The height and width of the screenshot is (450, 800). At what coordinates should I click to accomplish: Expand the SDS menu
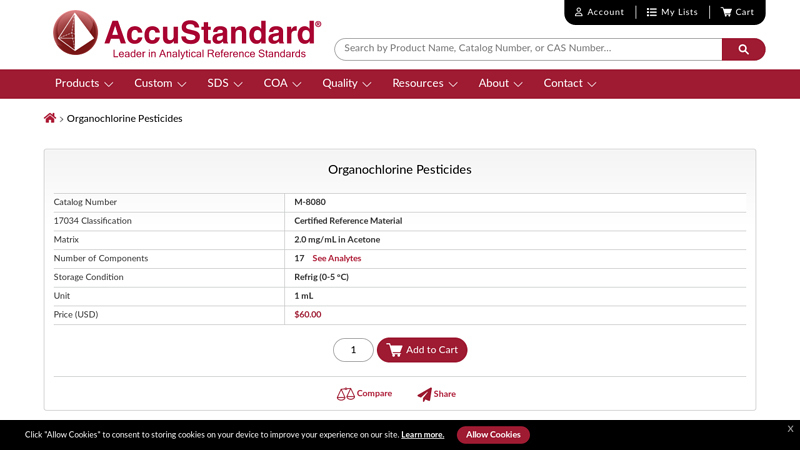tap(224, 83)
